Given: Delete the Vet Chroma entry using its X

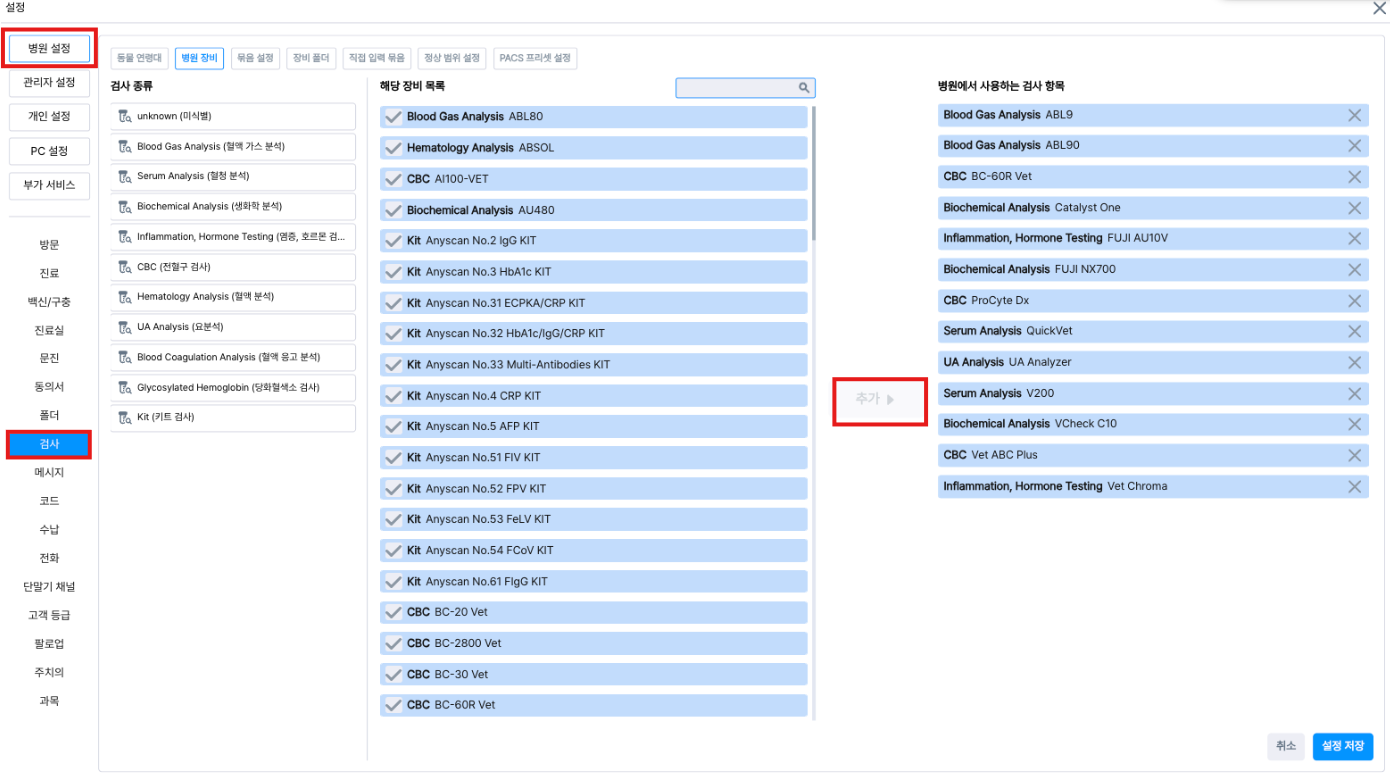Looking at the screenshot, I should [x=1355, y=487].
